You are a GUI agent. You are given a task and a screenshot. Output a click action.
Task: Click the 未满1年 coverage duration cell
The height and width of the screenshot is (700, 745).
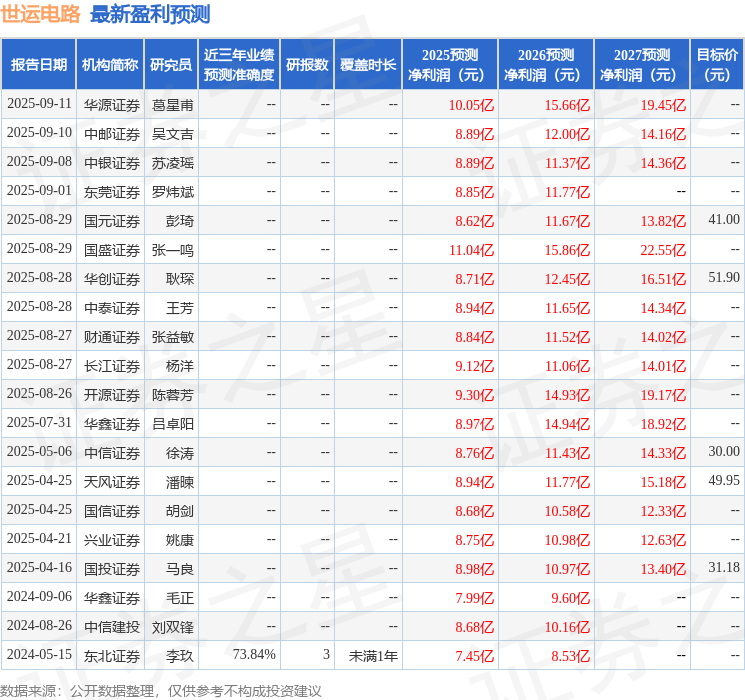(x=372, y=655)
